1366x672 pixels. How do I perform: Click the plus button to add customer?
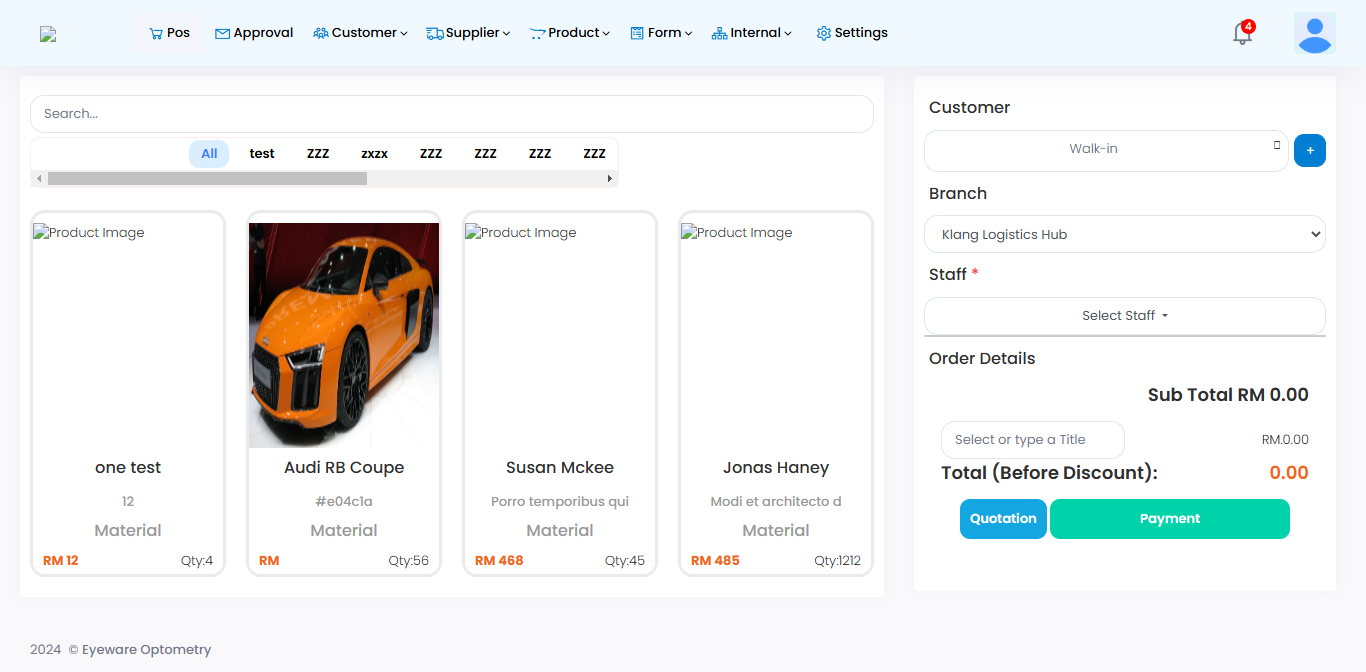click(1309, 151)
